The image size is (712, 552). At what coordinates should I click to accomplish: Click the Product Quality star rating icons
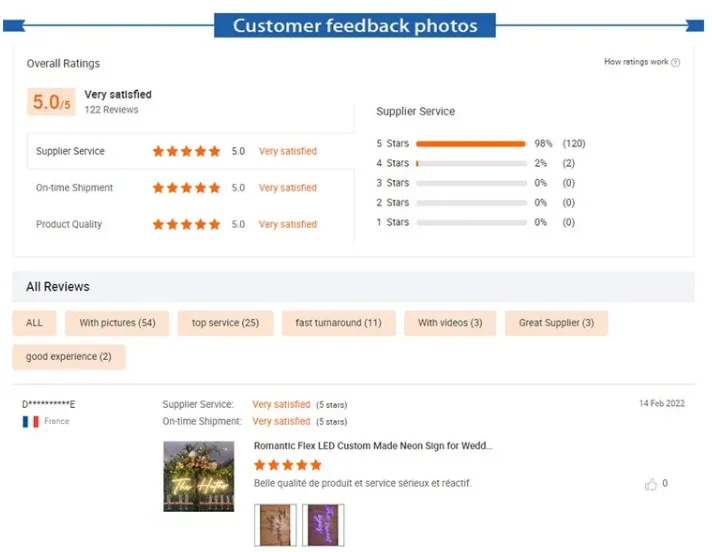pyautogui.click(x=187, y=224)
